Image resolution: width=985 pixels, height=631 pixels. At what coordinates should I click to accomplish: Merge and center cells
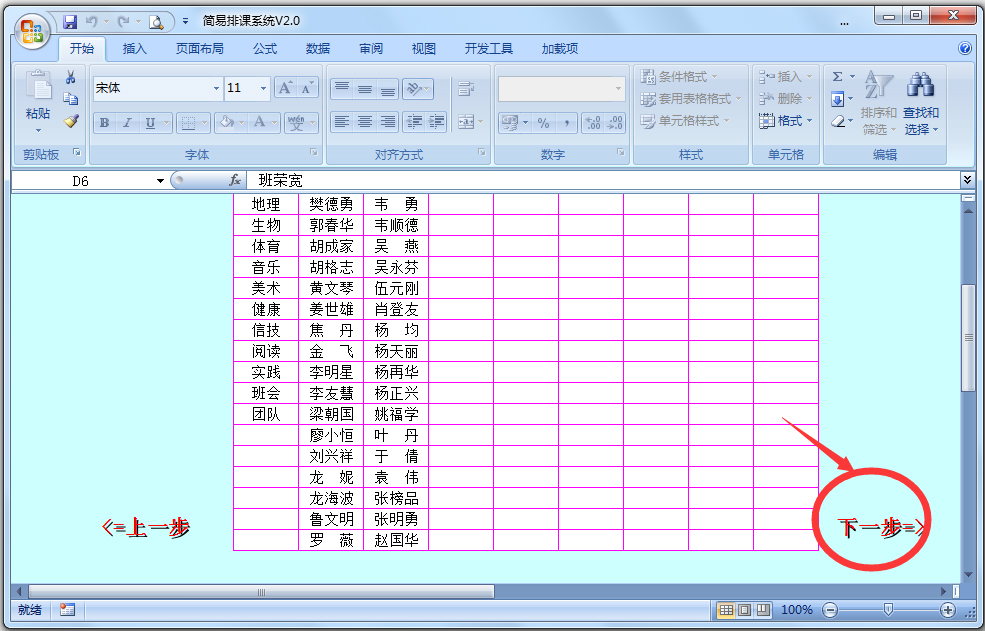[465, 121]
